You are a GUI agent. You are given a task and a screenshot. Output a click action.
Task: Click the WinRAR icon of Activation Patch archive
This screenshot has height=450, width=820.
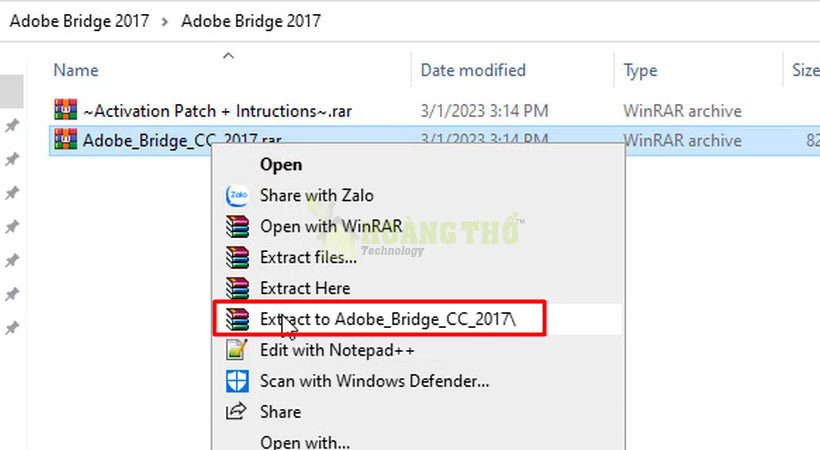click(65, 110)
